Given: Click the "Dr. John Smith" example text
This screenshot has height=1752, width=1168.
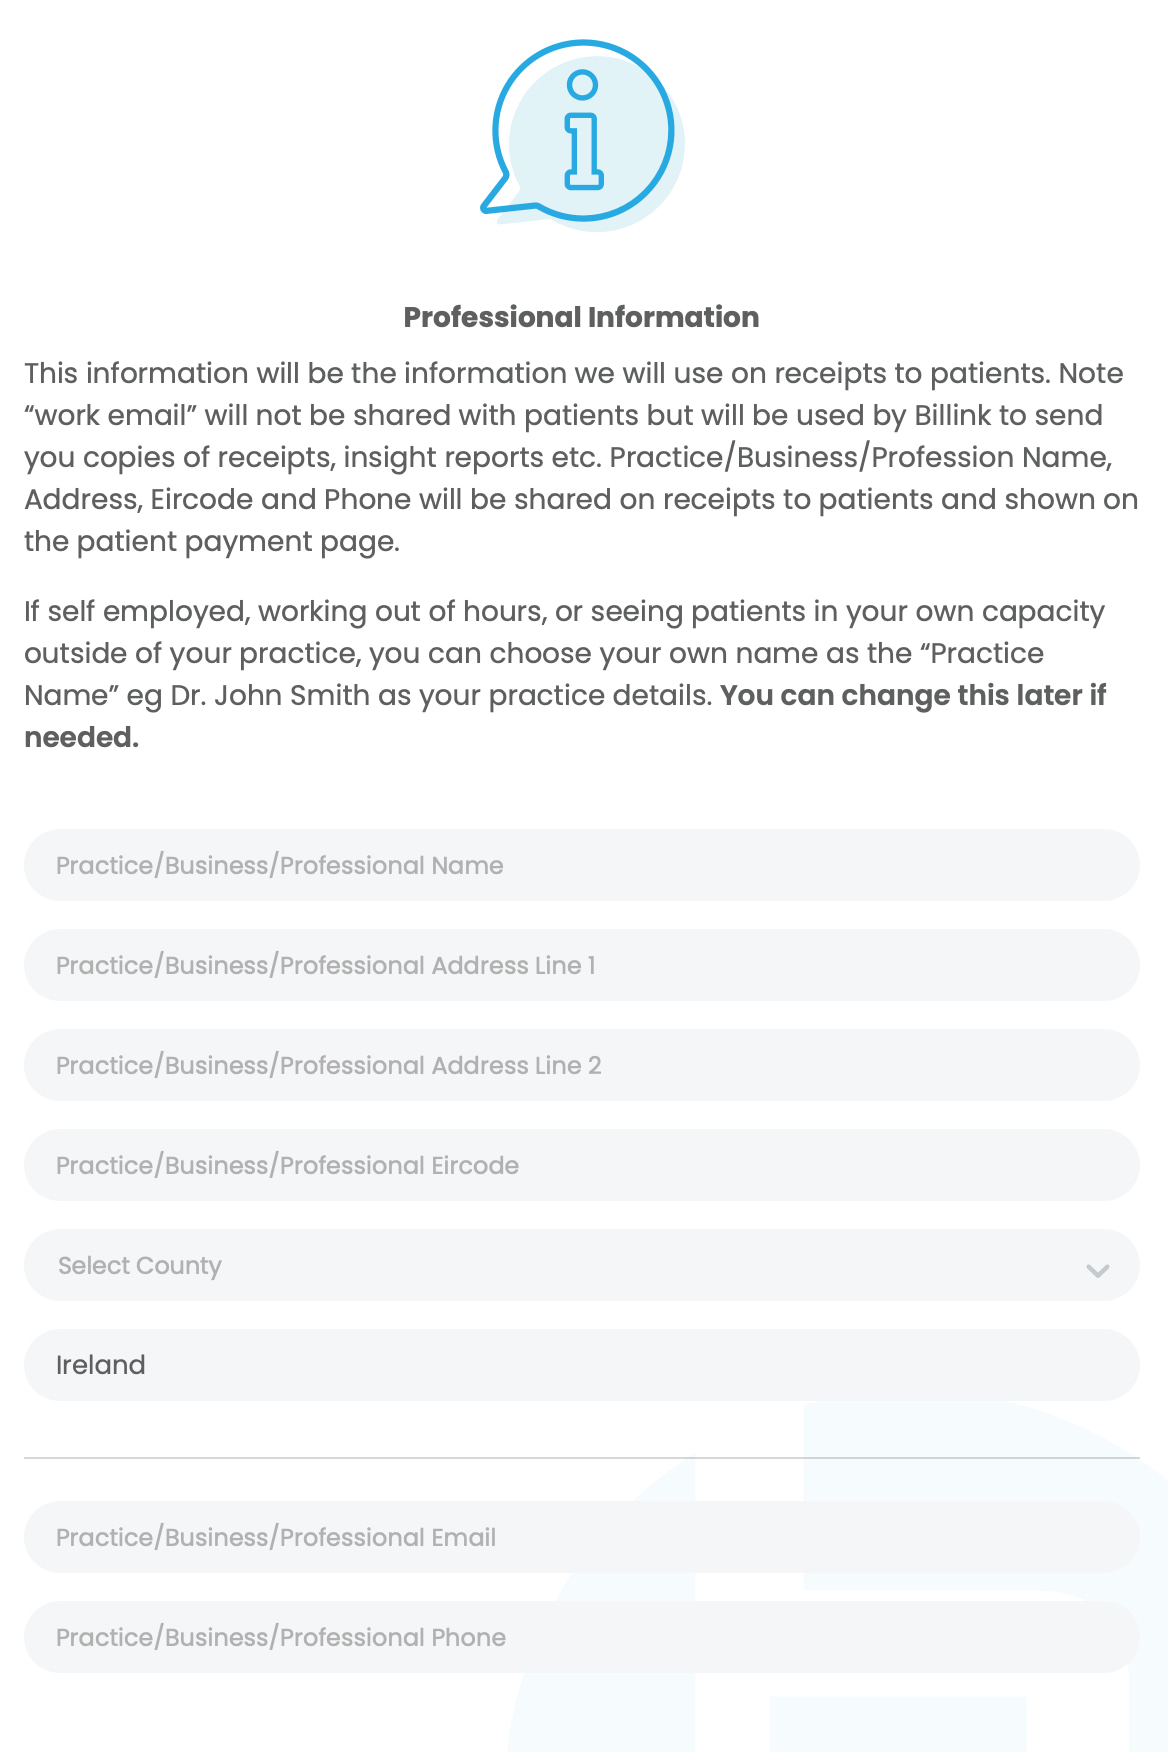Looking at the screenshot, I should point(270,695).
